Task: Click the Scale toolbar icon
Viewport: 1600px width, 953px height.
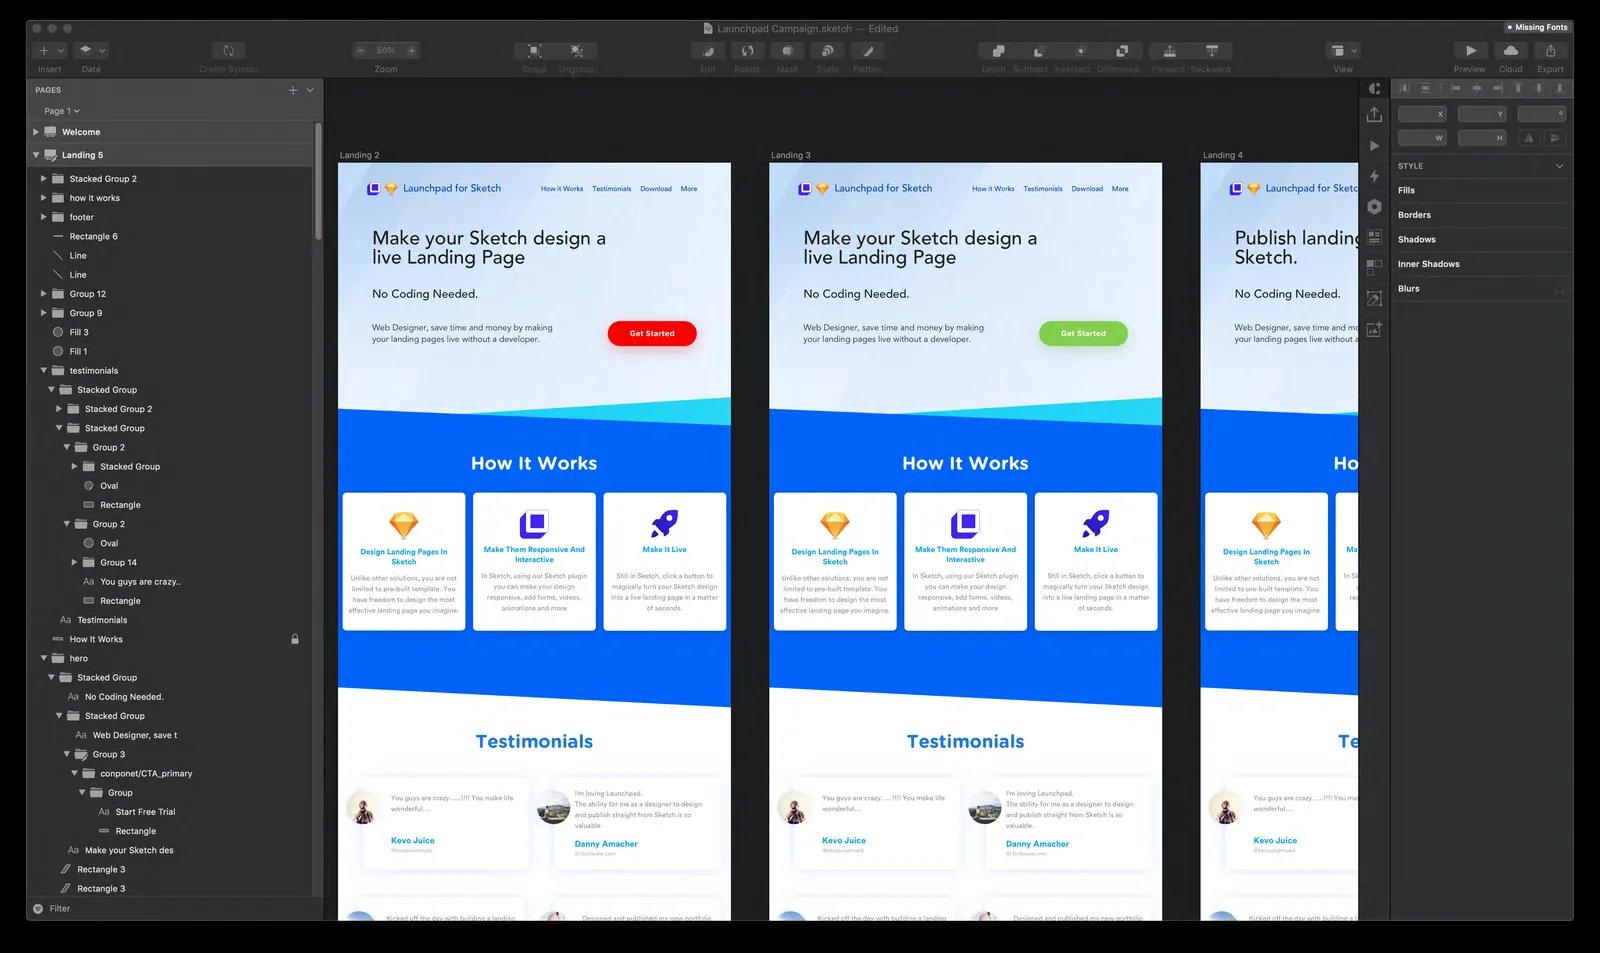Action: click(x=827, y=50)
